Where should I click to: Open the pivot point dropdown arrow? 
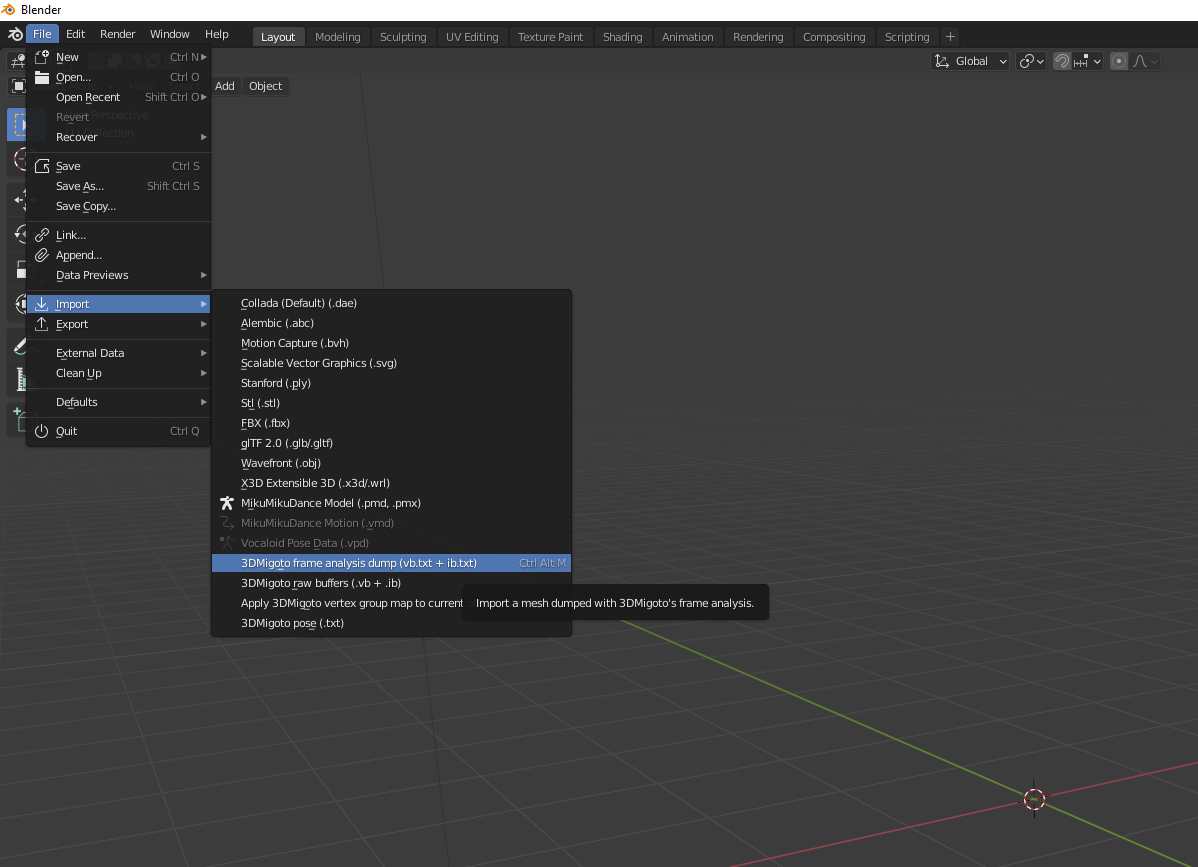(1040, 61)
